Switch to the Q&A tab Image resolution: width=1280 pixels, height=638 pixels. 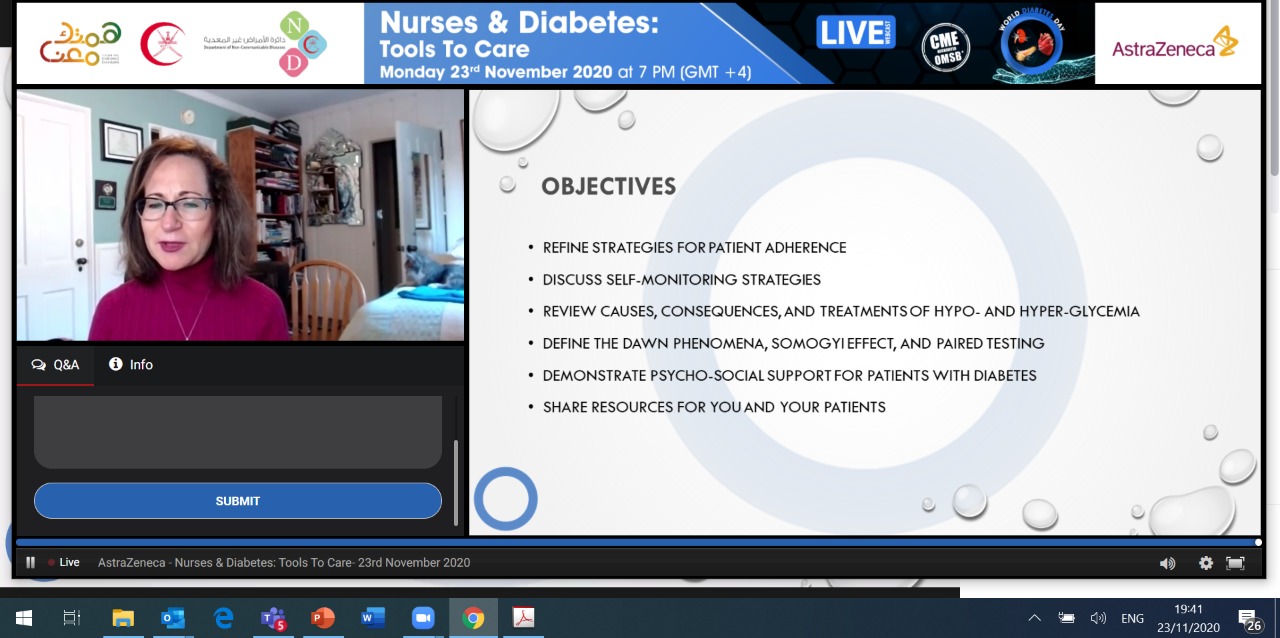(x=56, y=365)
